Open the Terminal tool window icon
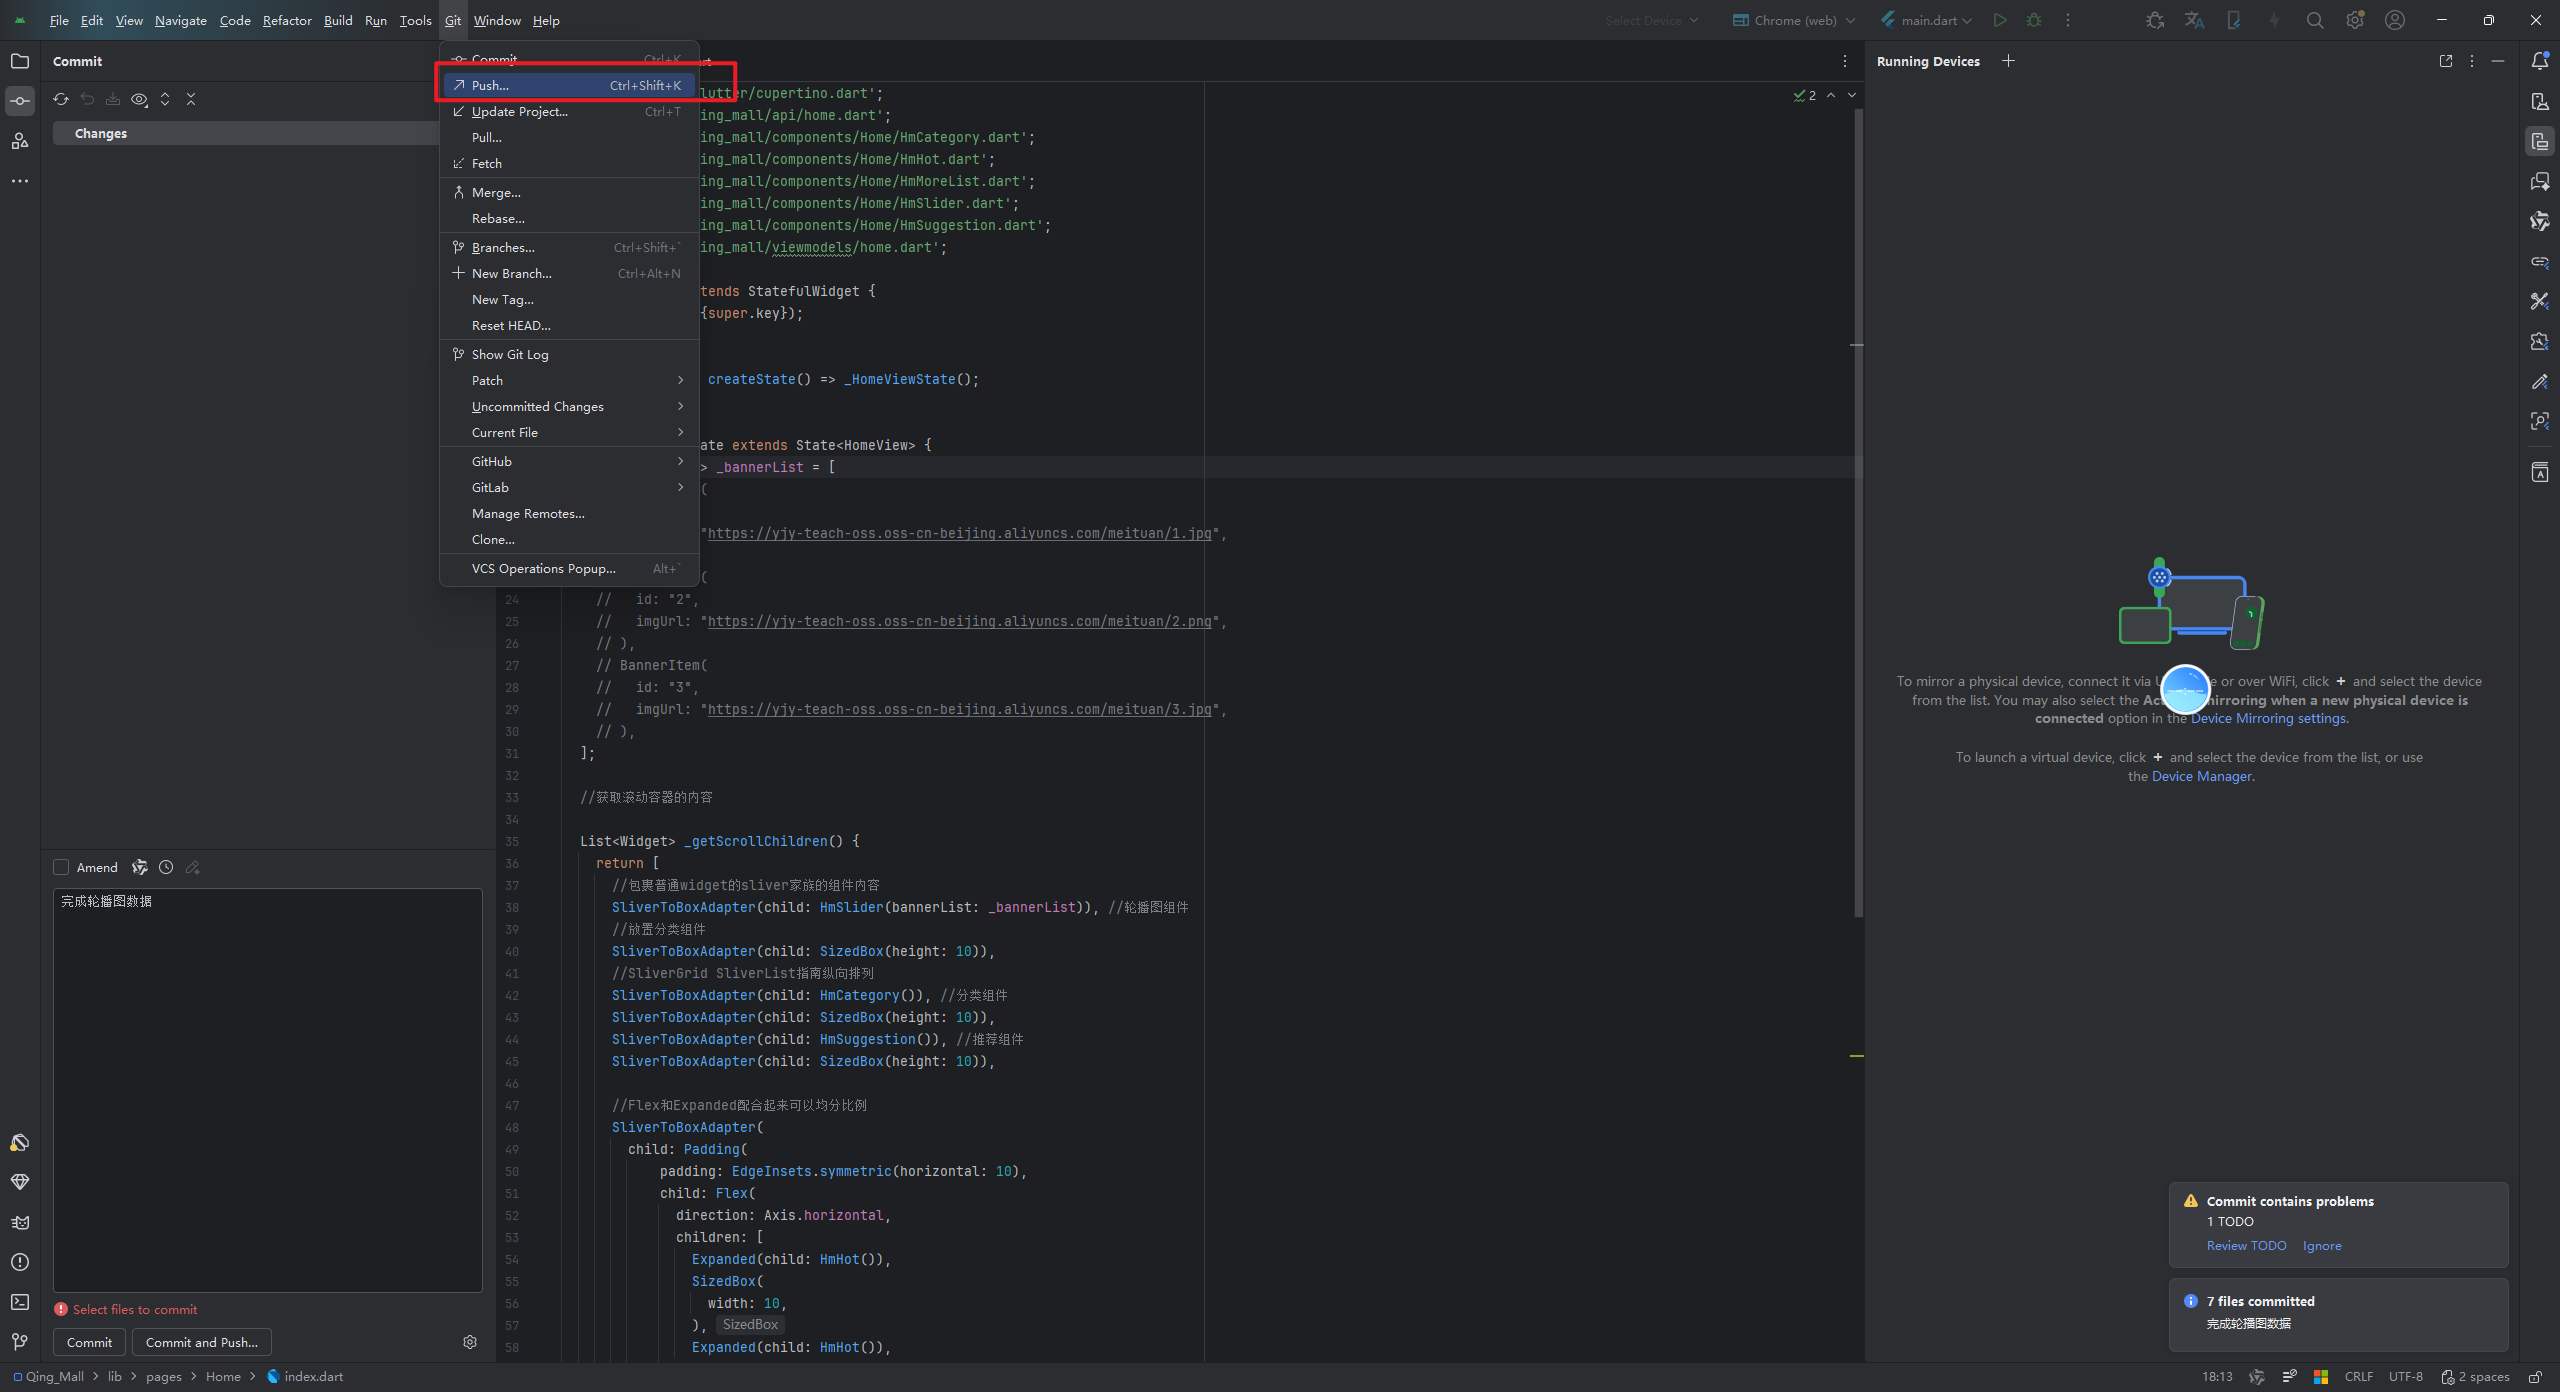This screenshot has height=1392, width=2560. pos(20,1302)
